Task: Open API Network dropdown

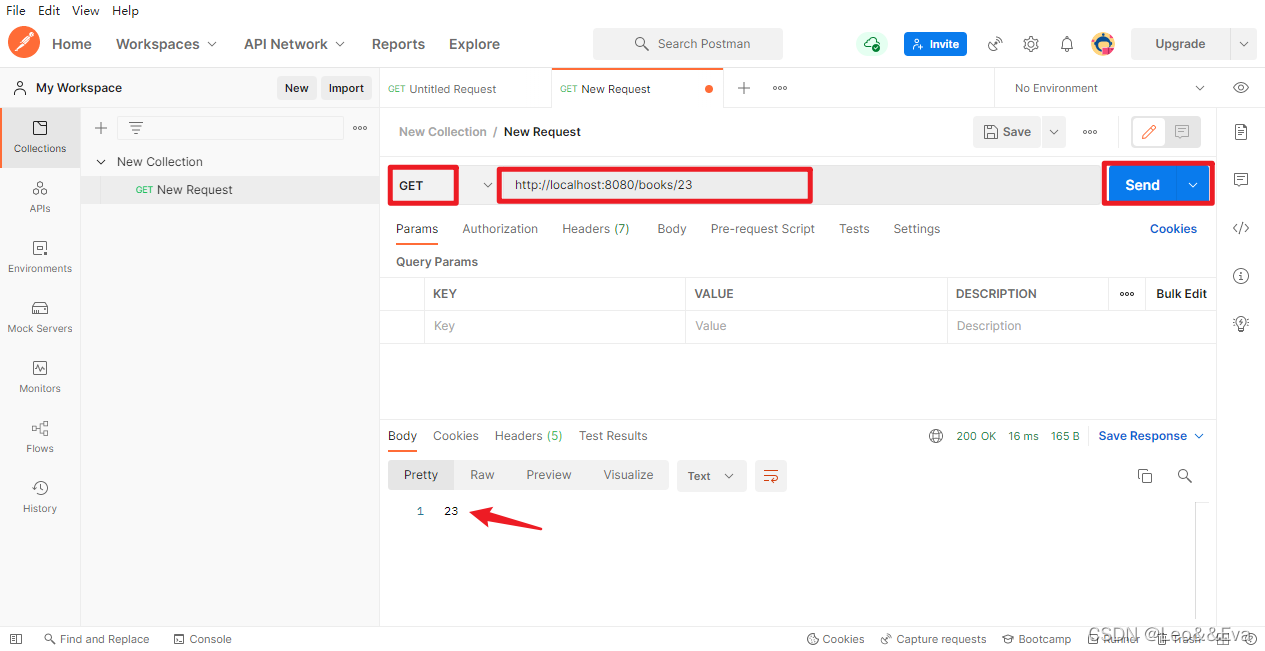Action: [x=294, y=44]
